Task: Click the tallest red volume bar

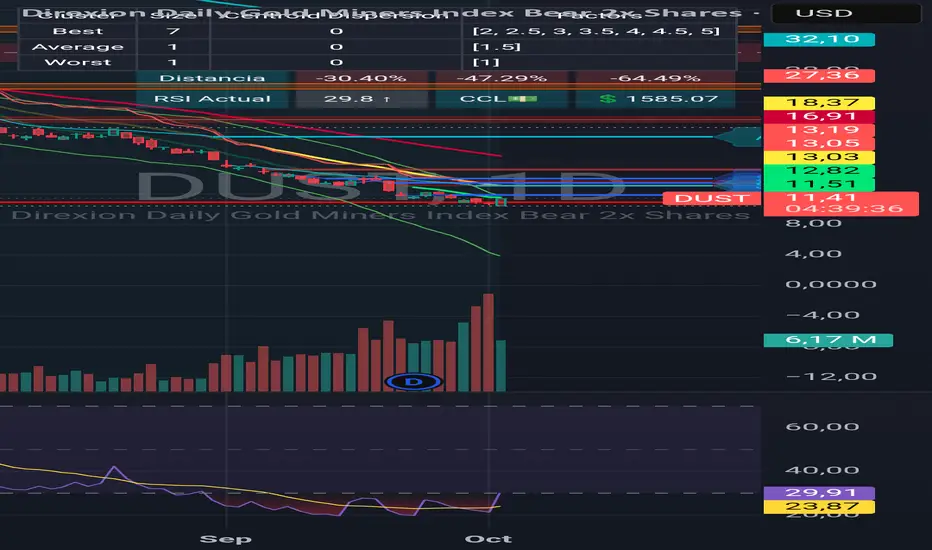Action: [488, 342]
